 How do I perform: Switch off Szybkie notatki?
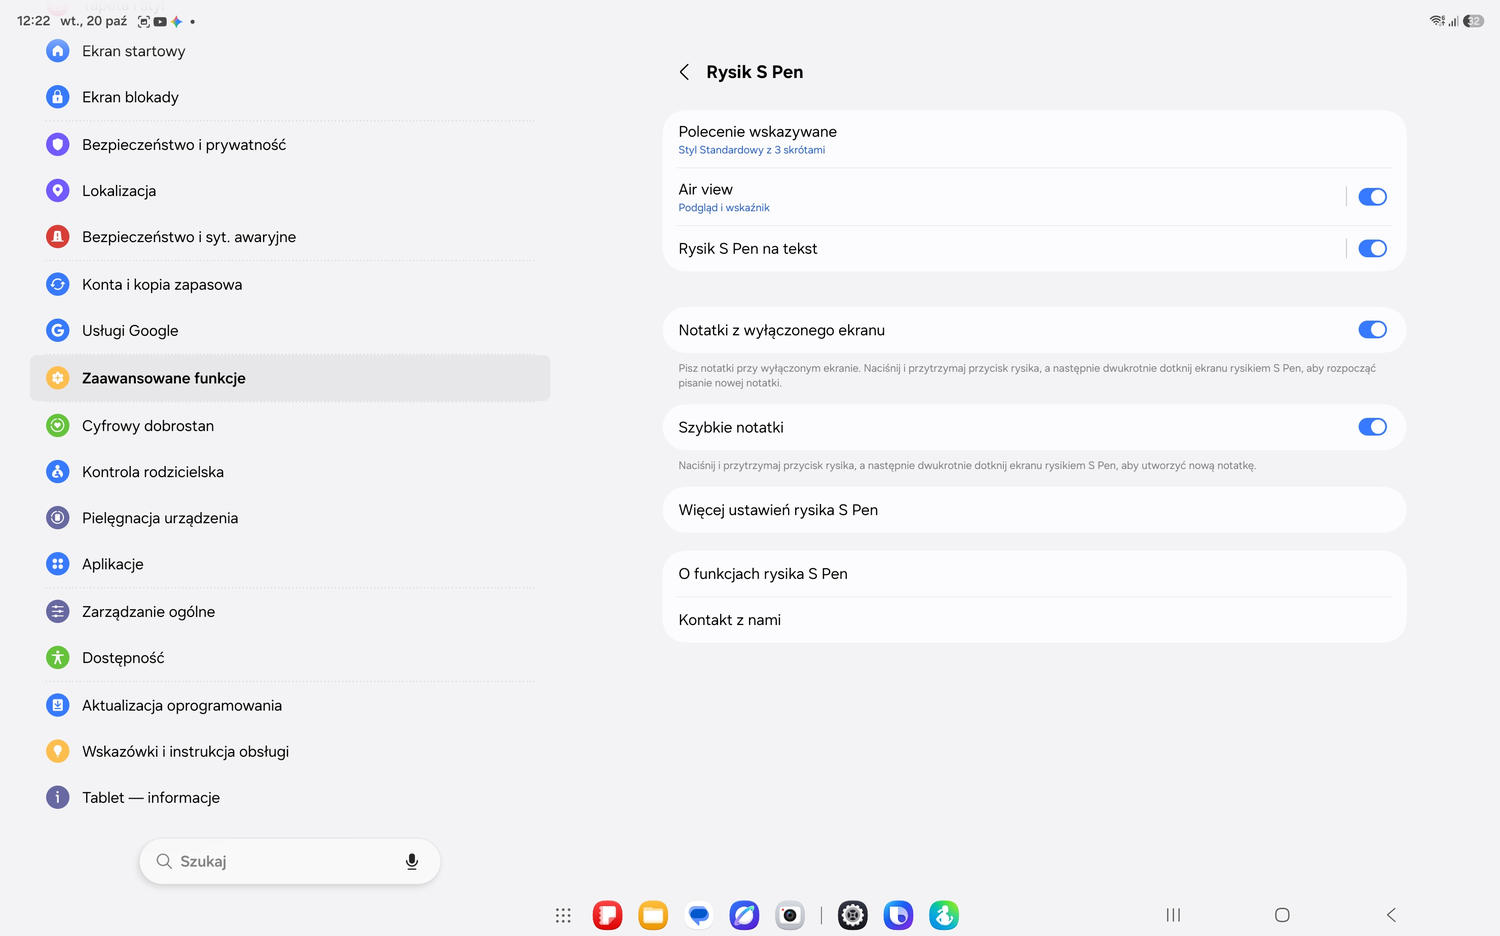tap(1372, 427)
